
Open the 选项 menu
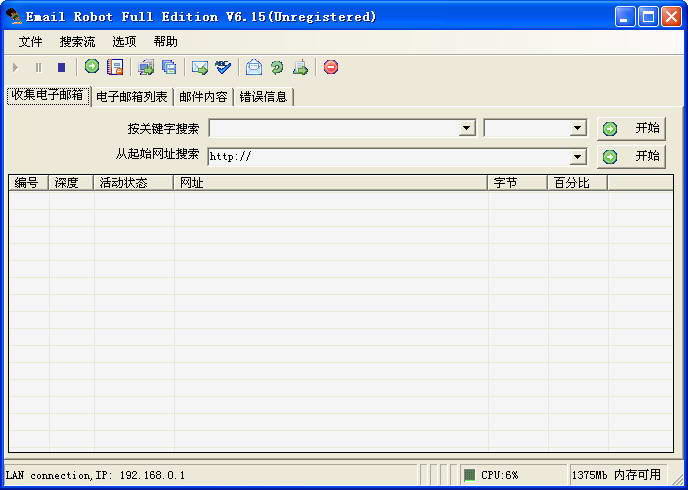[x=124, y=42]
